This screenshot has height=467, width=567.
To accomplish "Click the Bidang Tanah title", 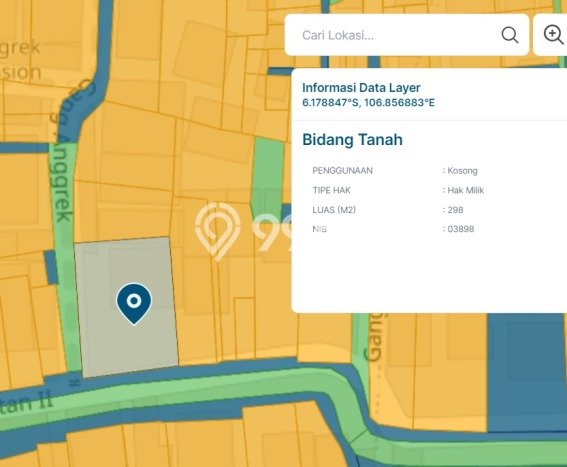I will tap(352, 140).
